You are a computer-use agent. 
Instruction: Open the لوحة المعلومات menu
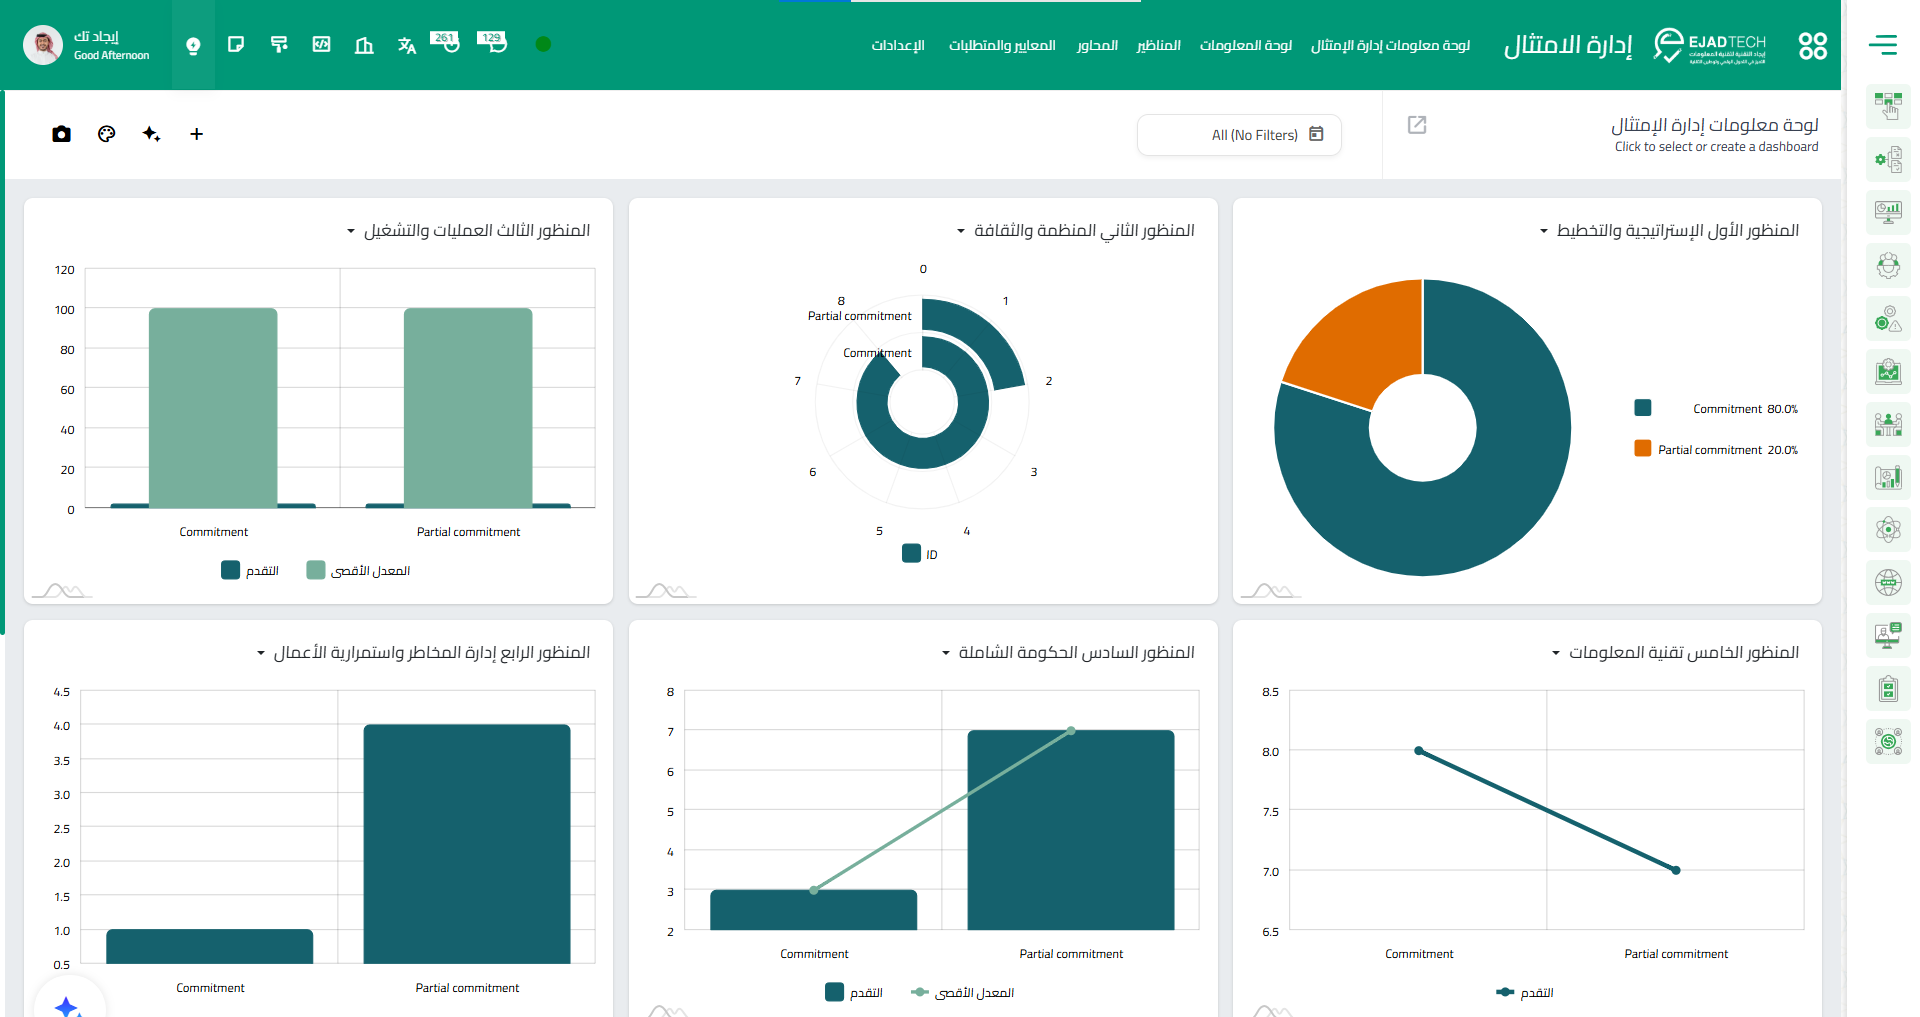tap(1246, 45)
